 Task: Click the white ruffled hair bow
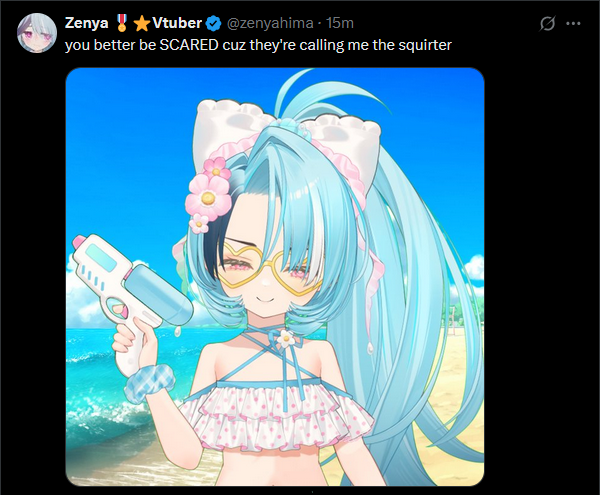[288, 132]
